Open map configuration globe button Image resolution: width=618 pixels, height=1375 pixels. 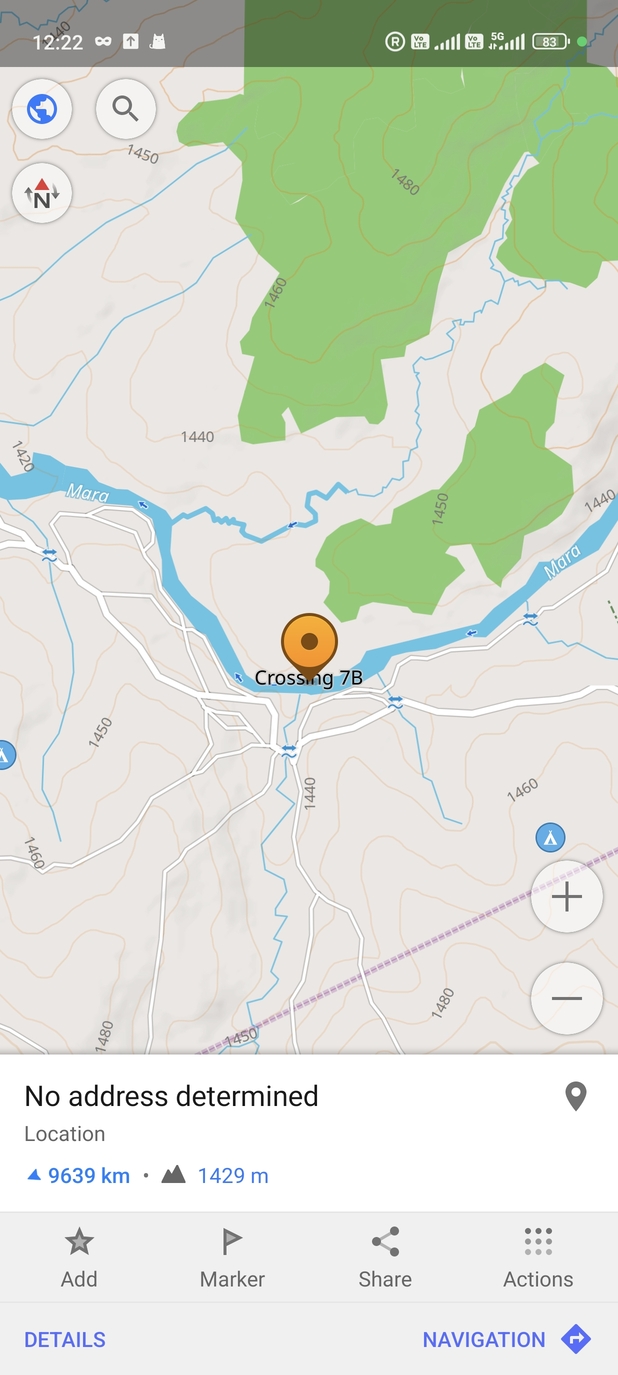tap(42, 108)
